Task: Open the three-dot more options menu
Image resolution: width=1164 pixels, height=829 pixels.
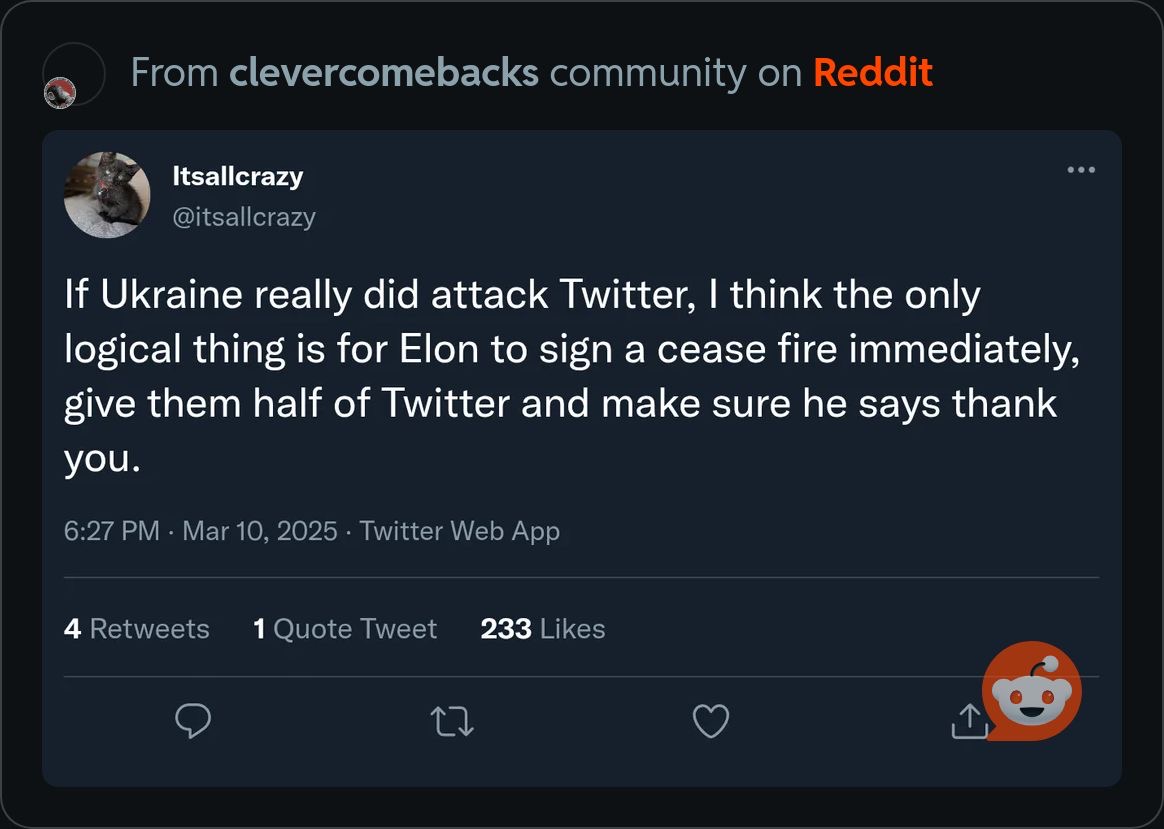Action: click(1081, 170)
